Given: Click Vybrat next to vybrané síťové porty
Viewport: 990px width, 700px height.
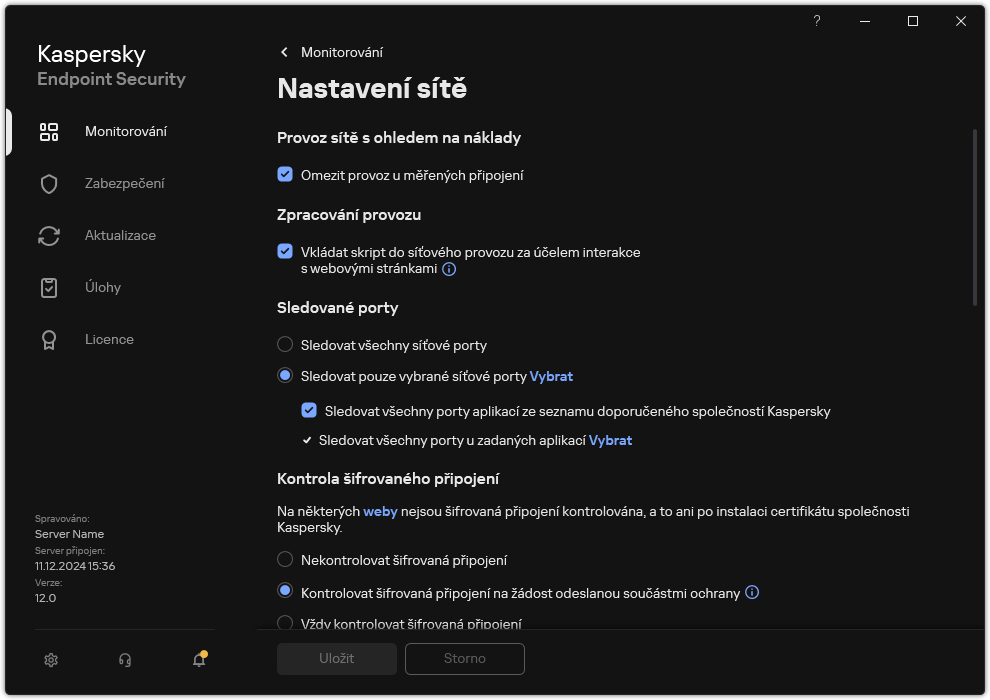Looking at the screenshot, I should coord(552,376).
